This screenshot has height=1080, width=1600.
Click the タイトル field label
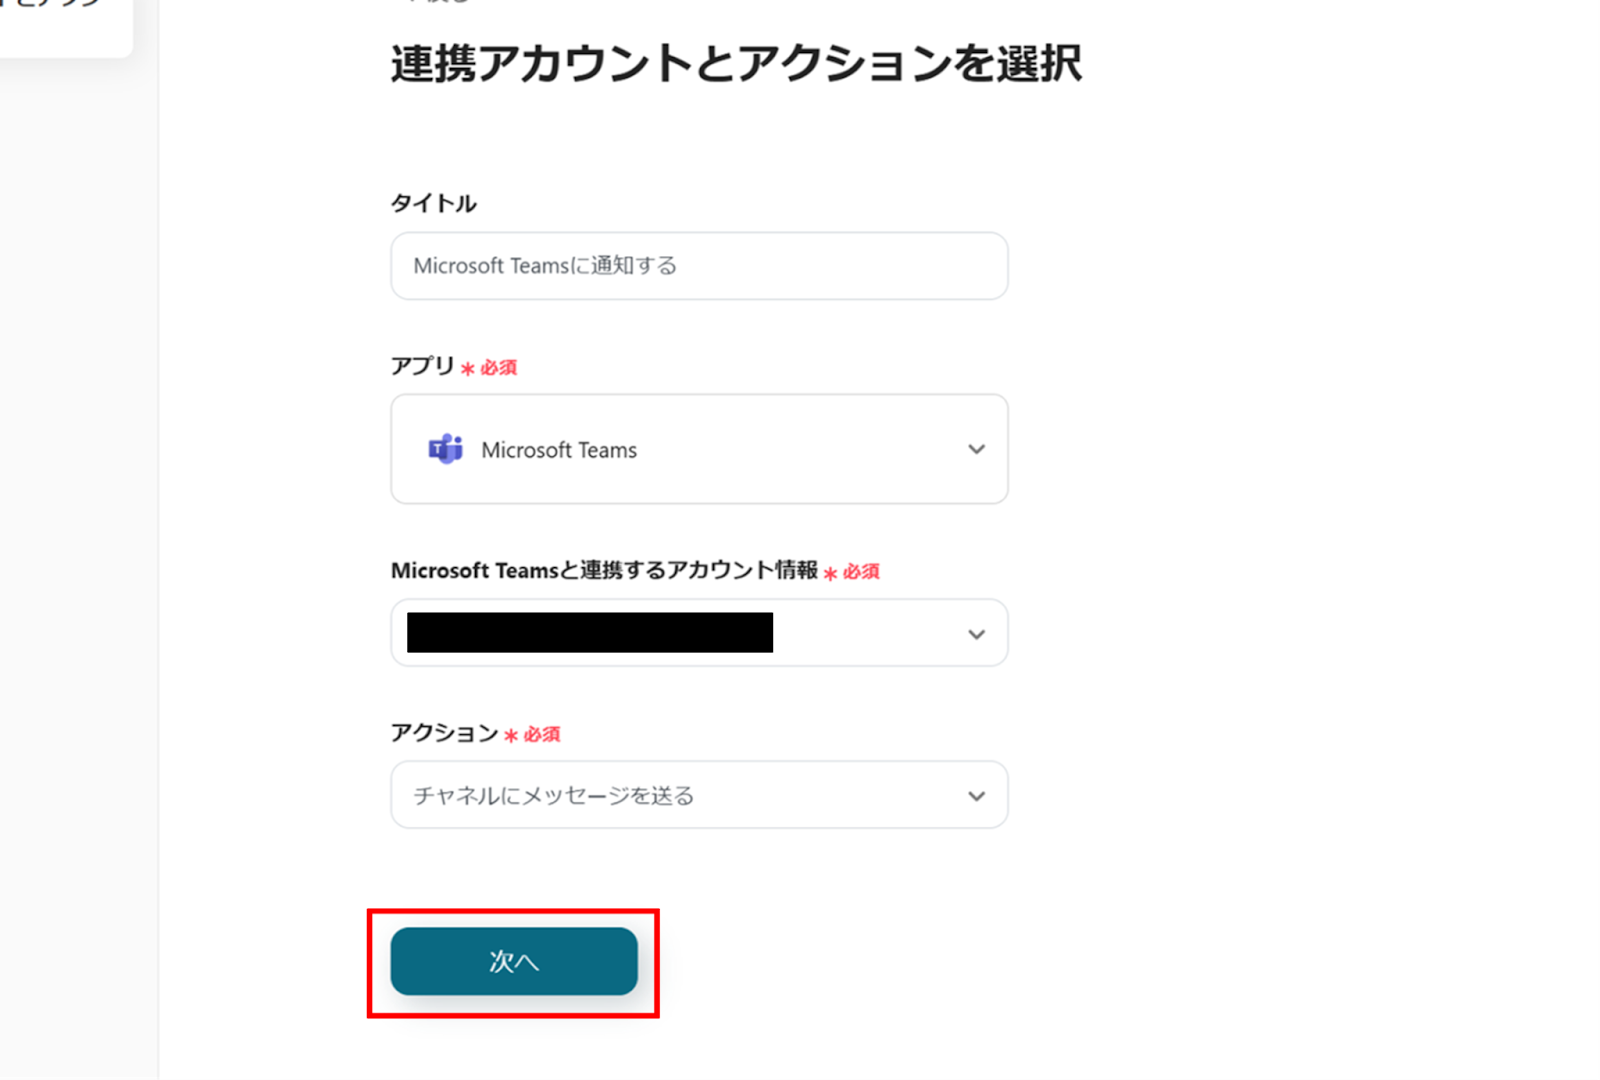click(x=433, y=203)
